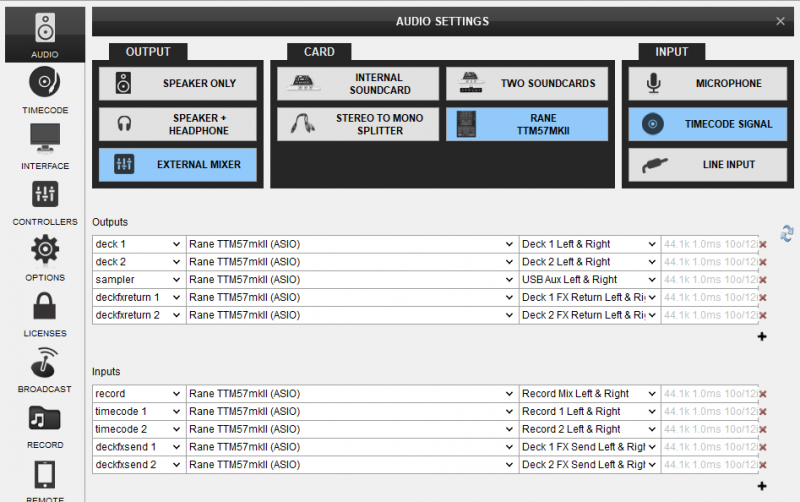Open the Licenses padlock section
The width and height of the screenshot is (800, 502).
click(x=45, y=314)
